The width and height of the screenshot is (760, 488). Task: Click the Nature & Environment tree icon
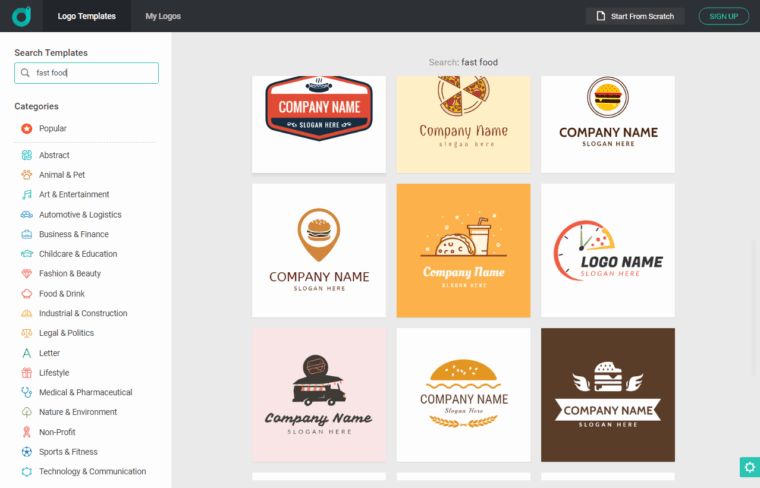[x=27, y=412]
